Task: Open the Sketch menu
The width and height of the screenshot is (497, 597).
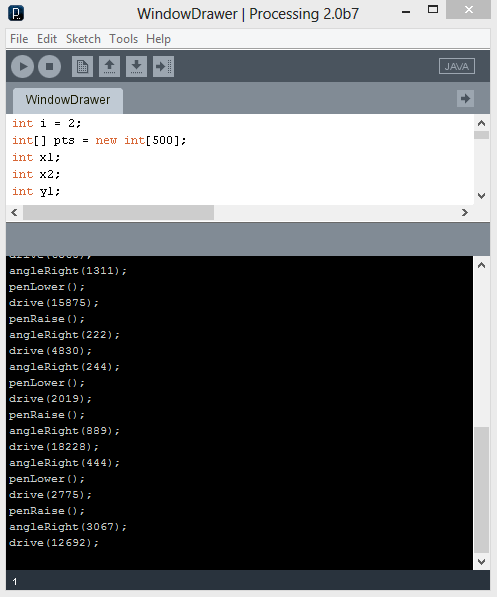Action: [83, 39]
